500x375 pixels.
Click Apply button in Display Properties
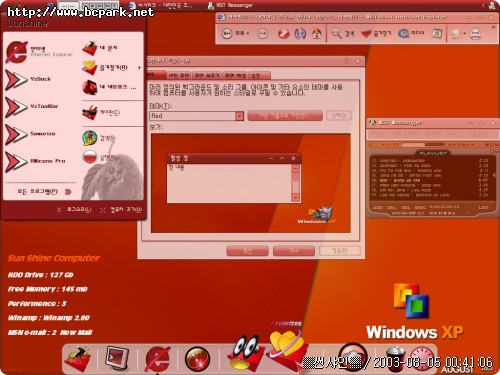tap(340, 251)
